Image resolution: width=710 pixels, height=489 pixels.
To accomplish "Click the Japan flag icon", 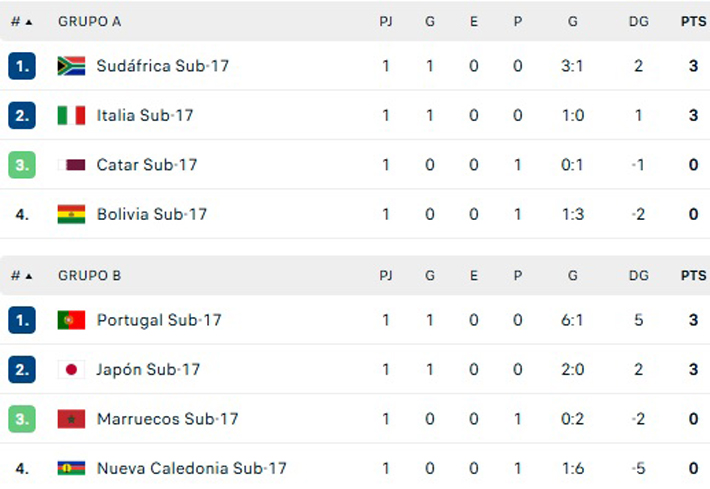I will (71, 369).
